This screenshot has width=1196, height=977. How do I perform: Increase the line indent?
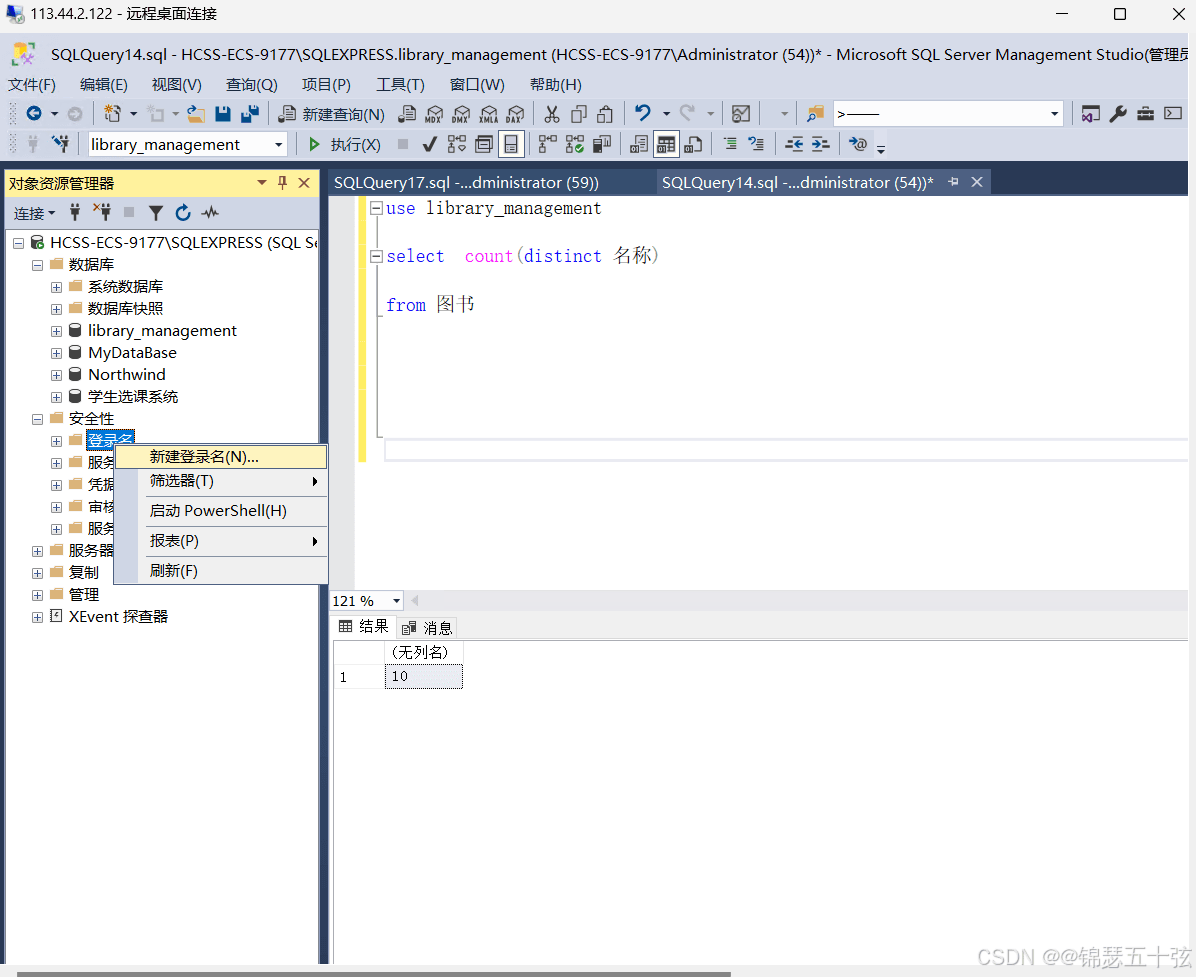tap(820, 144)
